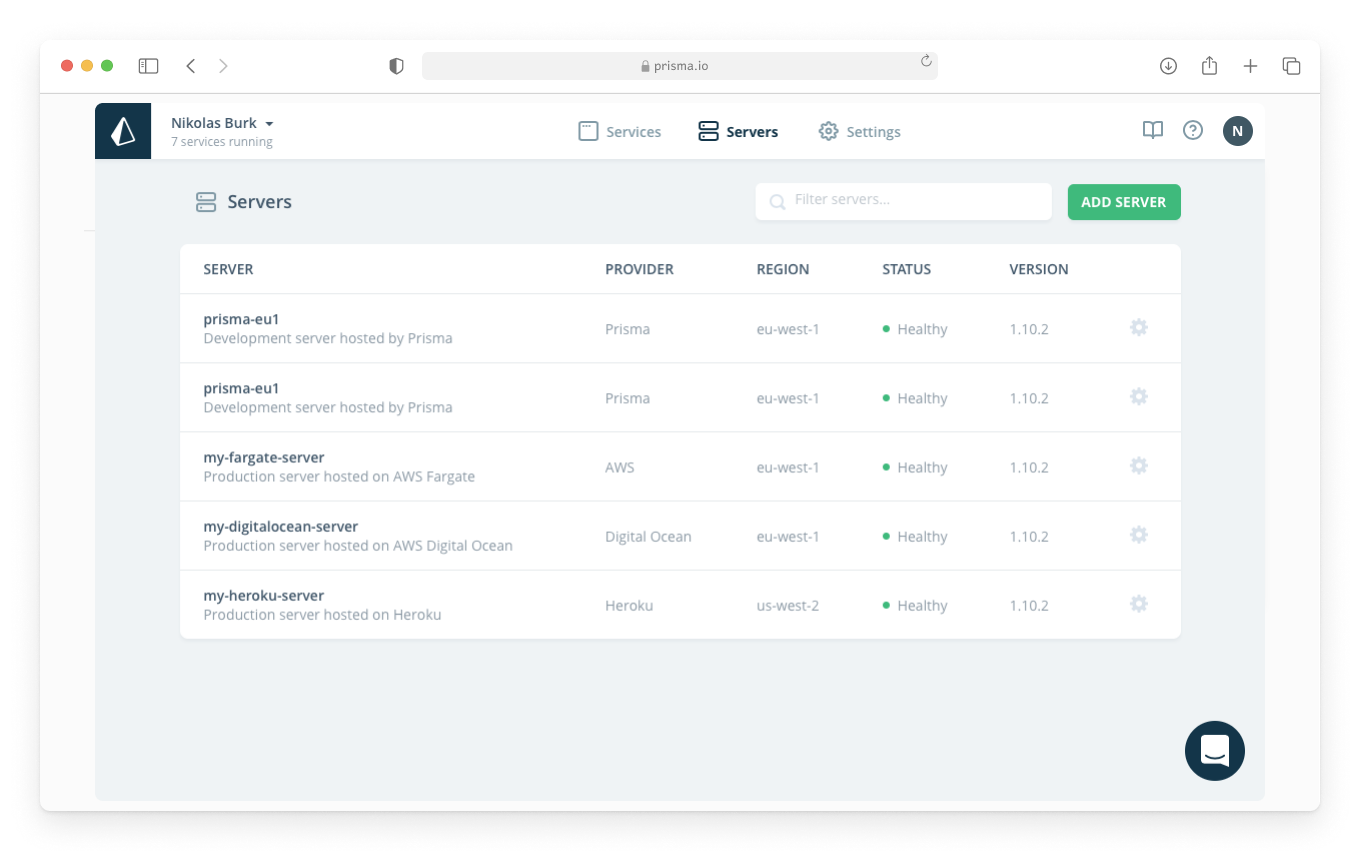Viewport: 1360px width, 851px height.
Task: Go forward with Safari's forward arrow
Action: click(223, 66)
